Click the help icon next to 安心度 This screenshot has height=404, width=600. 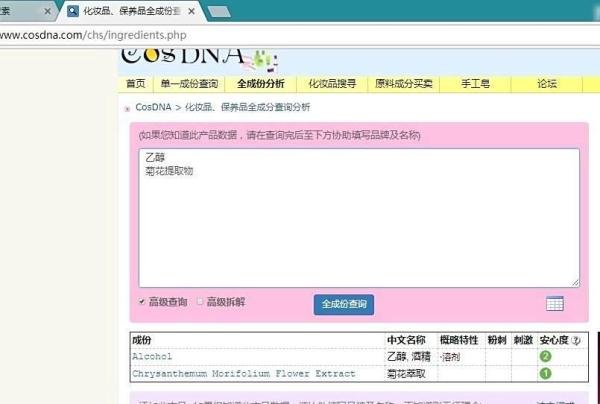click(x=576, y=340)
